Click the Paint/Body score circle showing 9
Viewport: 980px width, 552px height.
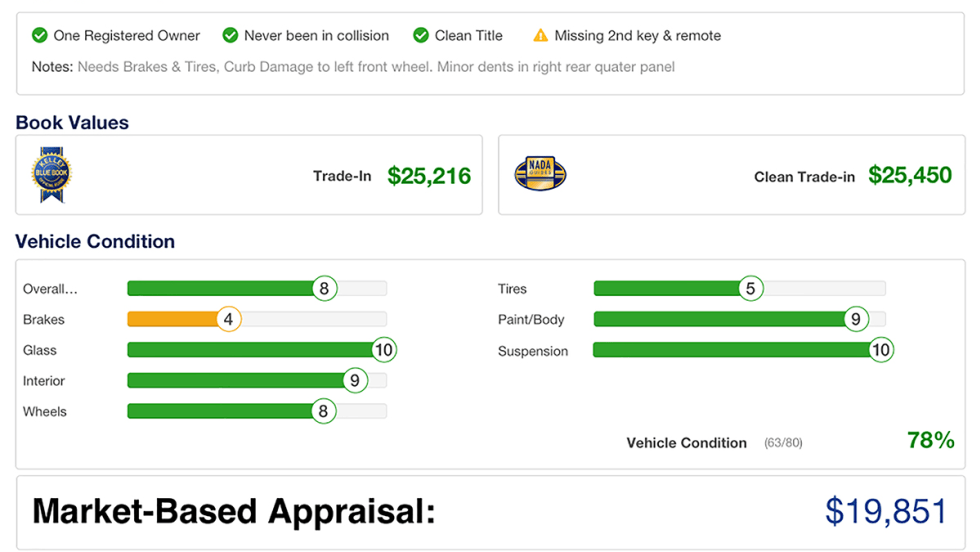click(x=855, y=320)
